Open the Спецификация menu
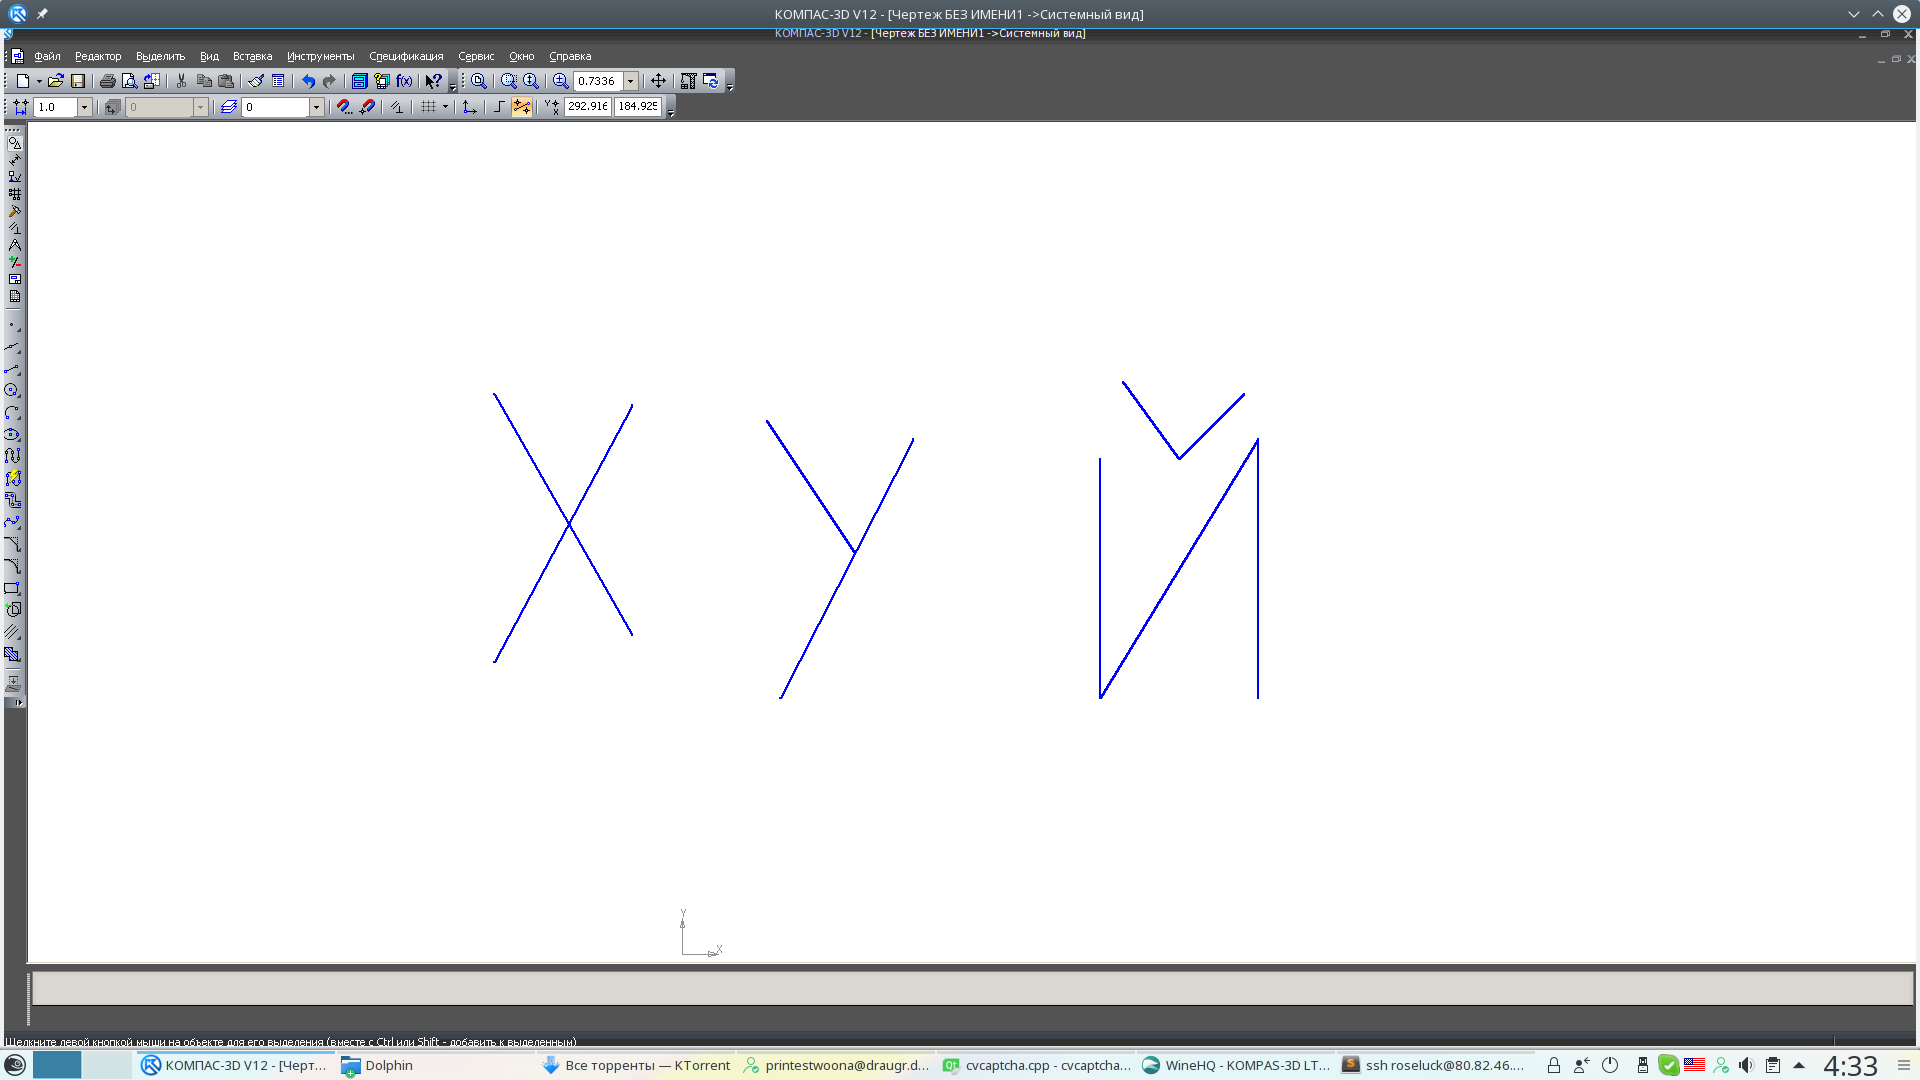 pyautogui.click(x=406, y=57)
